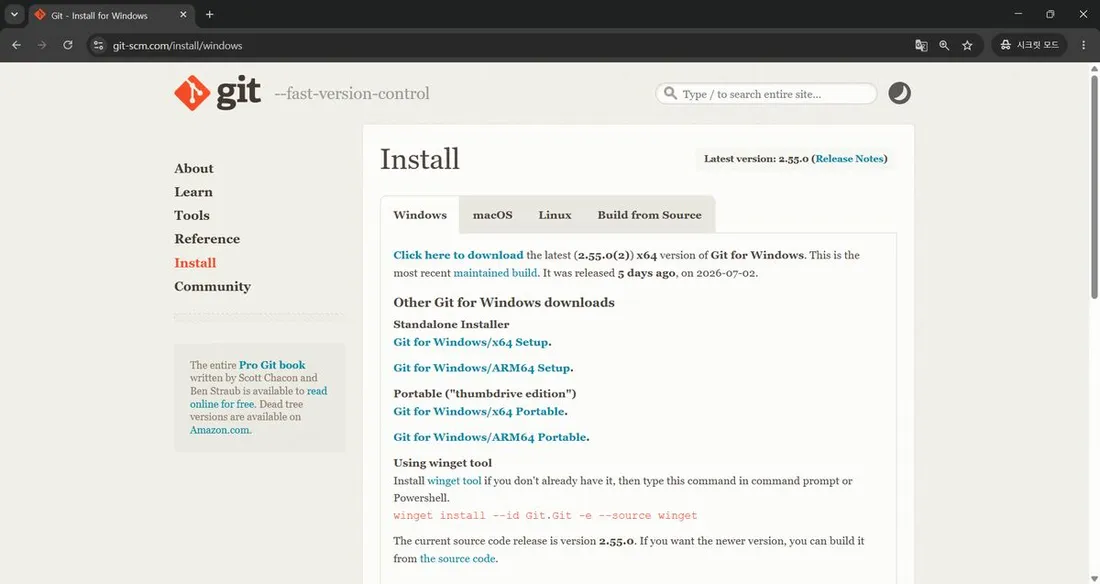Viewport: 1100px width, 584px height.
Task: Close the Git - Install for Windows tab
Action: (x=183, y=15)
